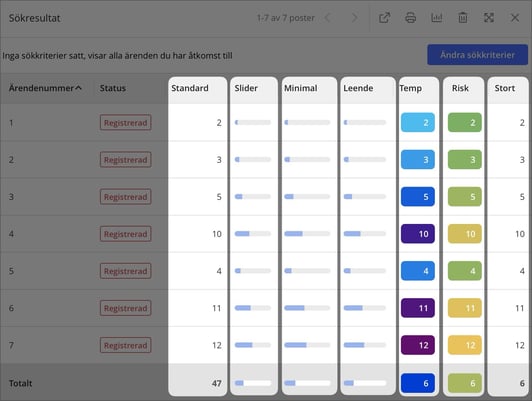532x401 pixels.
Task: Click the Temp column header
Action: pyautogui.click(x=411, y=88)
